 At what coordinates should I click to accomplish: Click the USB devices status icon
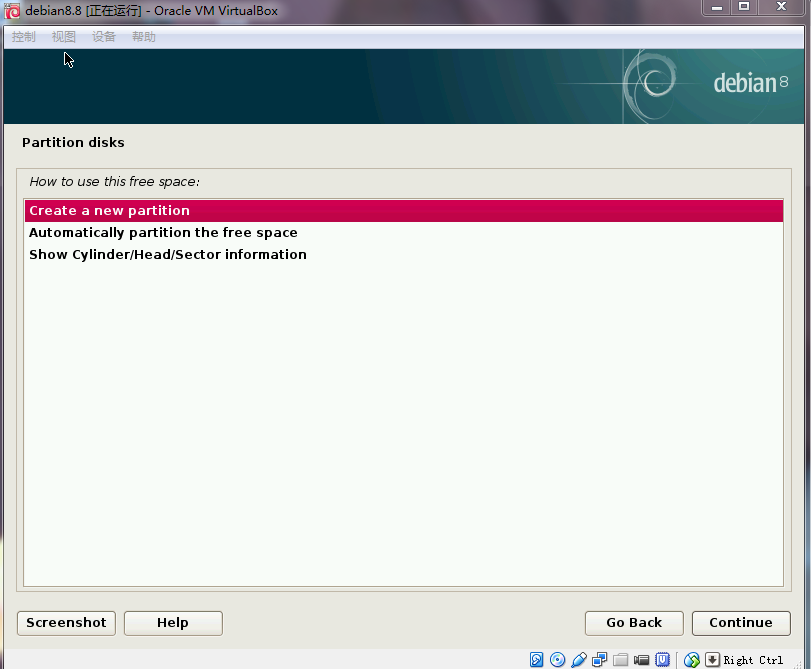click(579, 660)
